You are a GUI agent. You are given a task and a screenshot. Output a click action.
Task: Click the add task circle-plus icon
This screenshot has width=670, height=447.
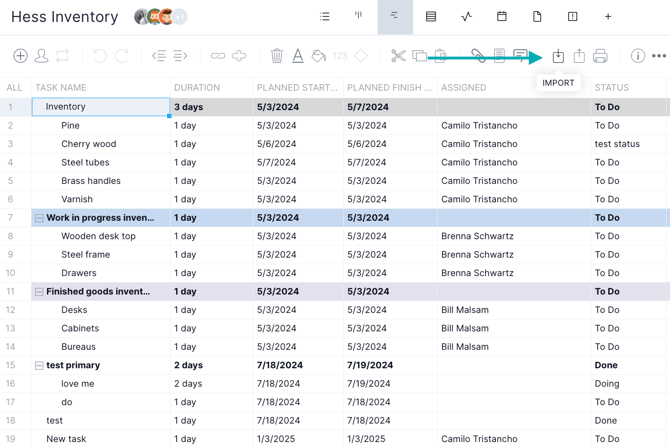tap(20, 56)
